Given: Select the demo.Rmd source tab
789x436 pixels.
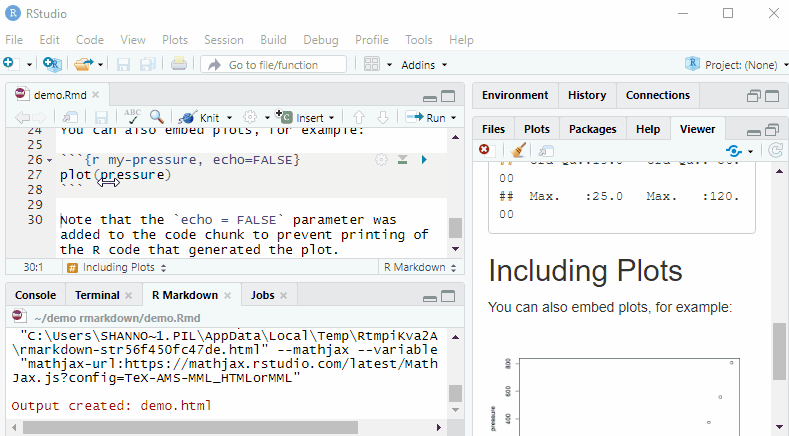Looking at the screenshot, I should pyautogui.click(x=60, y=95).
